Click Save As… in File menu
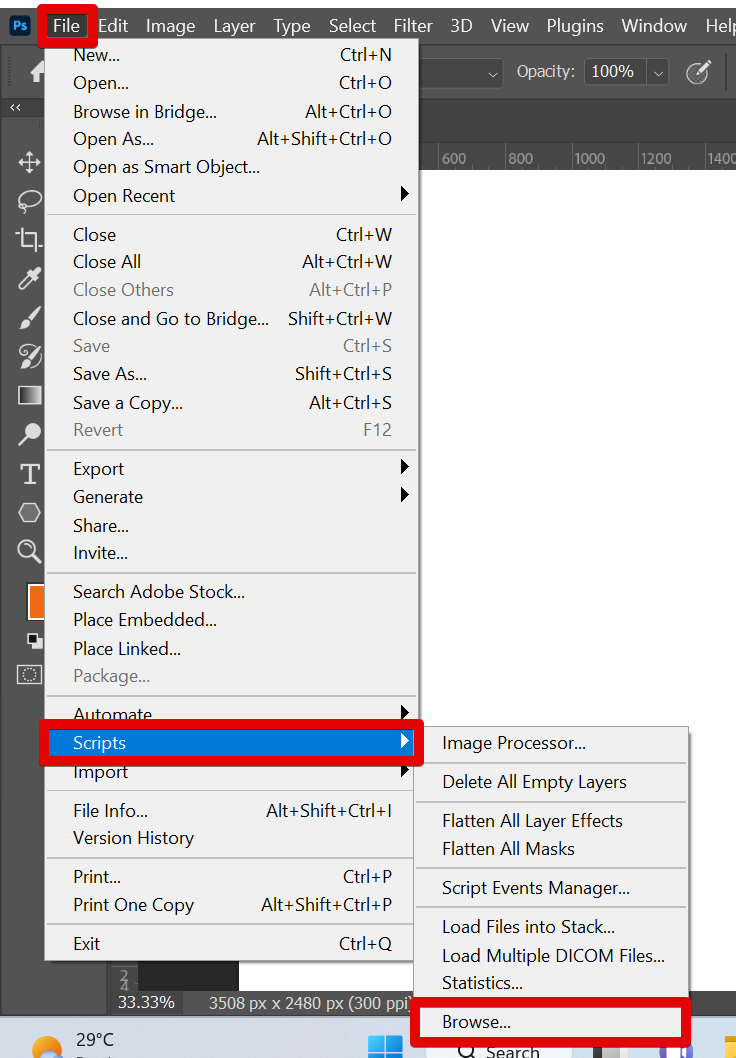The image size is (736, 1058). coord(110,374)
